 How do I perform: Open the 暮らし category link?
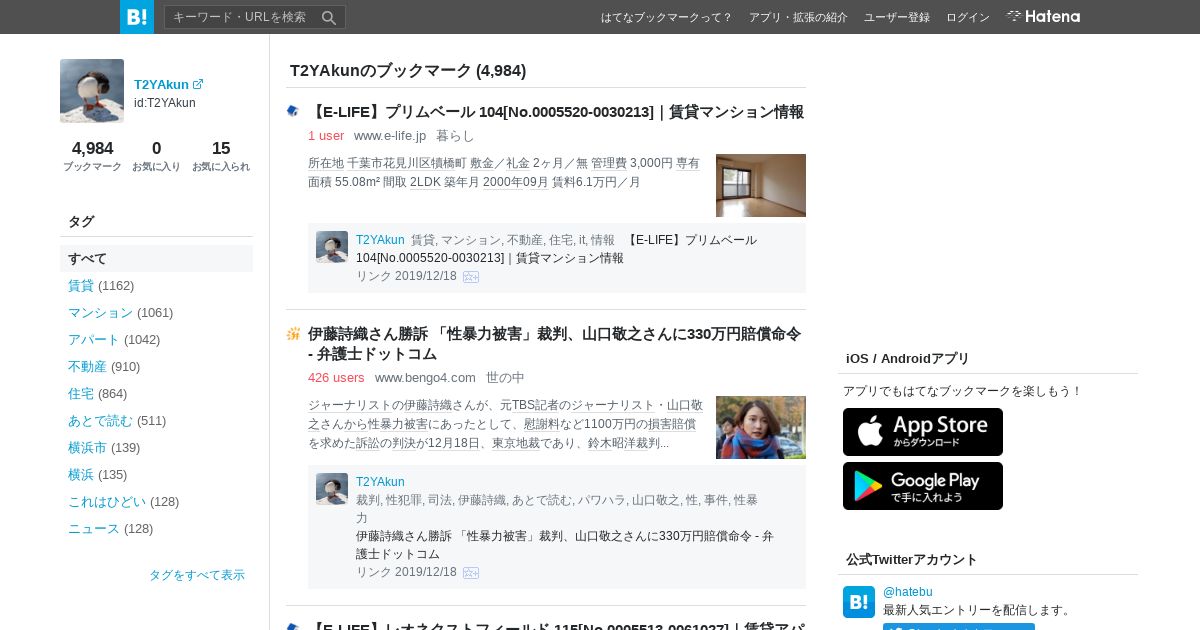point(455,135)
